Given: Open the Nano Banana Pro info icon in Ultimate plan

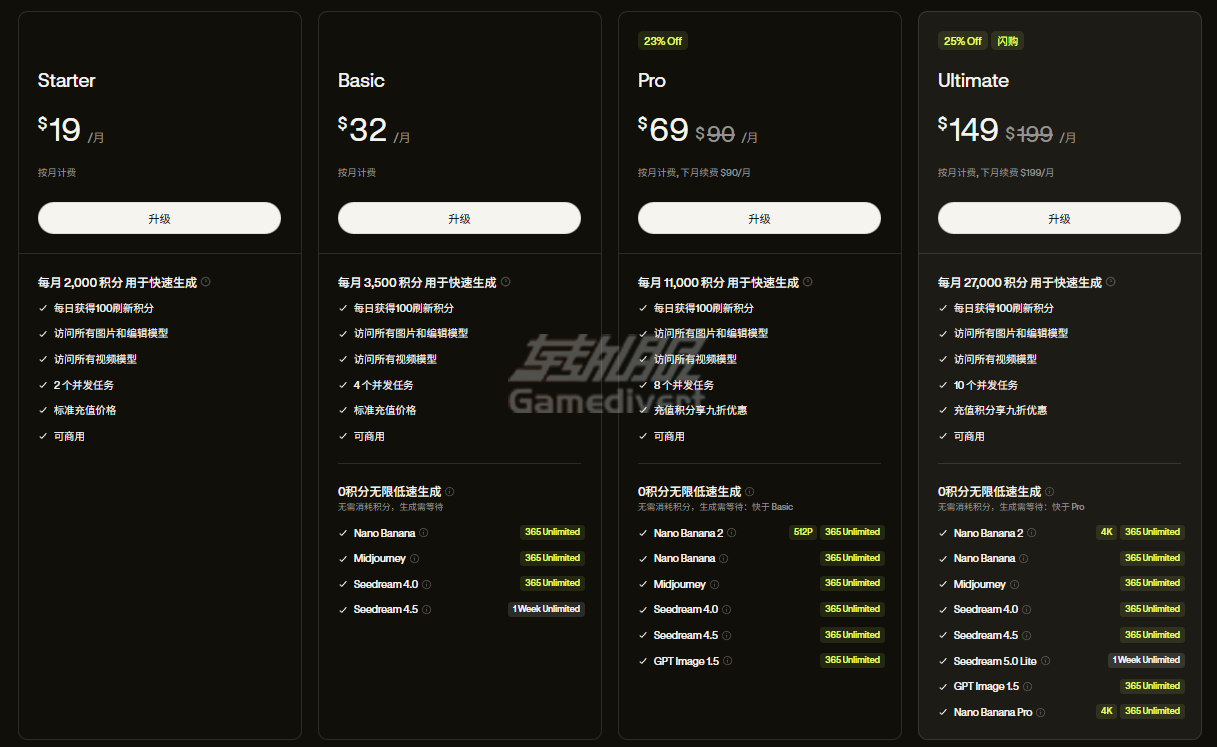Looking at the screenshot, I should [x=1040, y=711].
